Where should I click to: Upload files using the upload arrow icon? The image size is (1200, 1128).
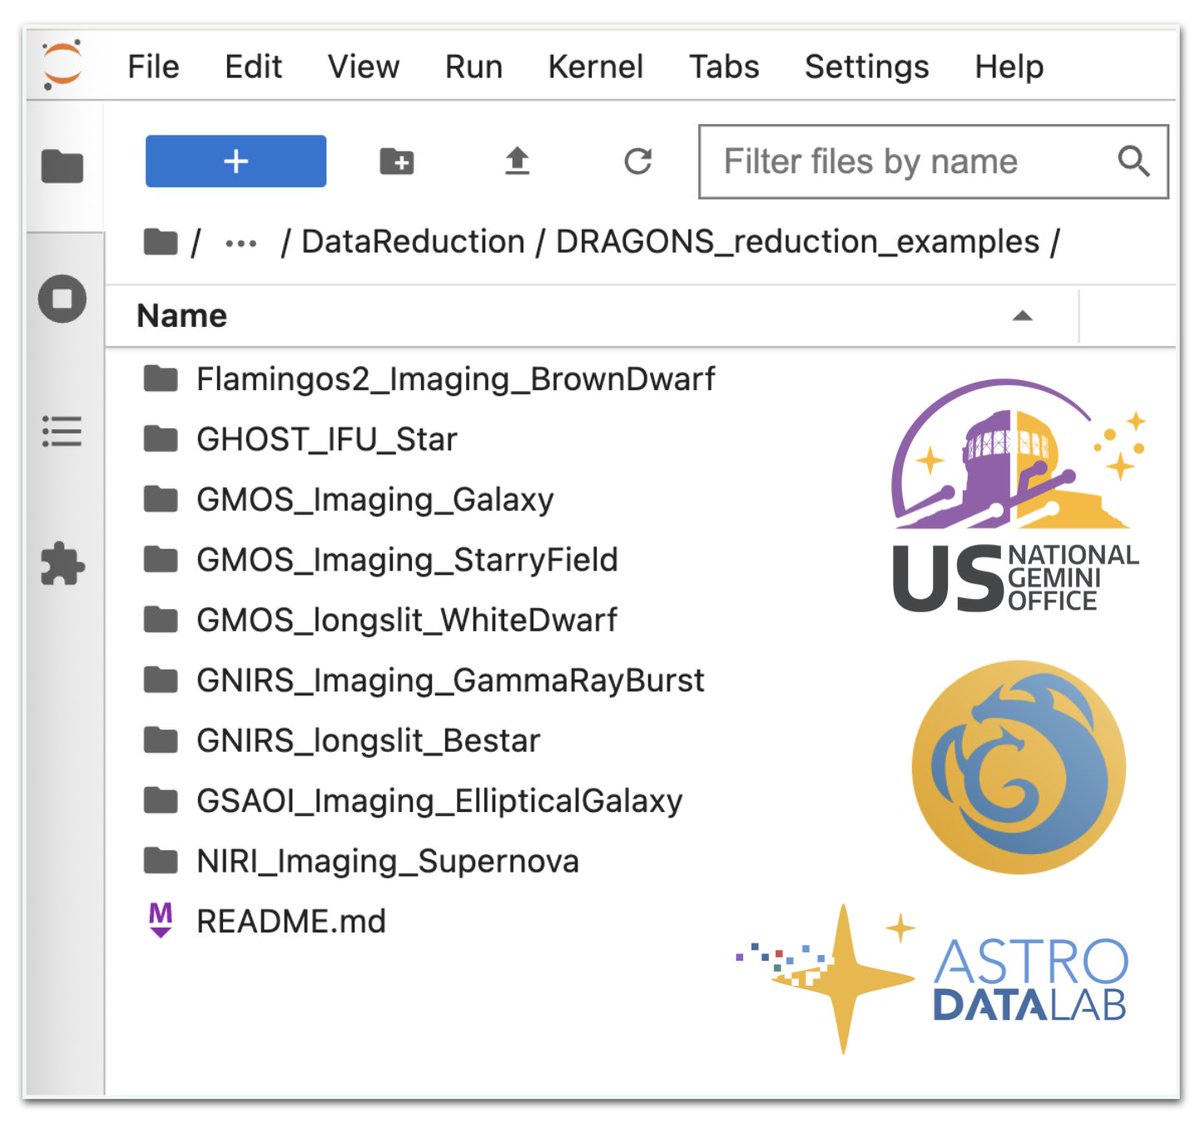517,161
